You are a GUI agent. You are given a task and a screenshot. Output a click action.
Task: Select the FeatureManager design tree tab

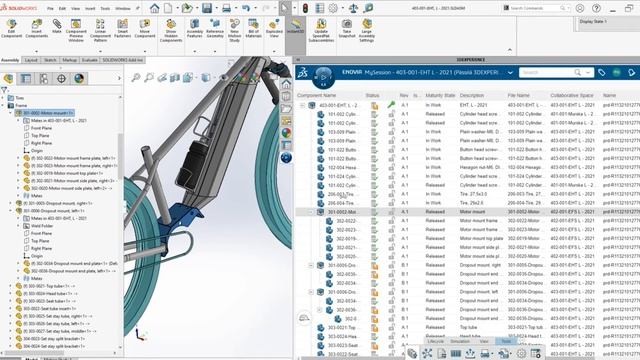(x=8, y=78)
